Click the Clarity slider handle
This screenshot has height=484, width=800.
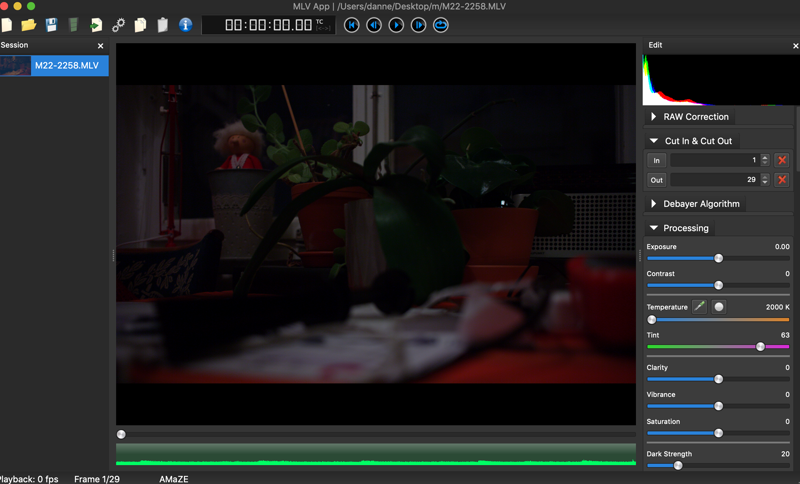(x=718, y=379)
